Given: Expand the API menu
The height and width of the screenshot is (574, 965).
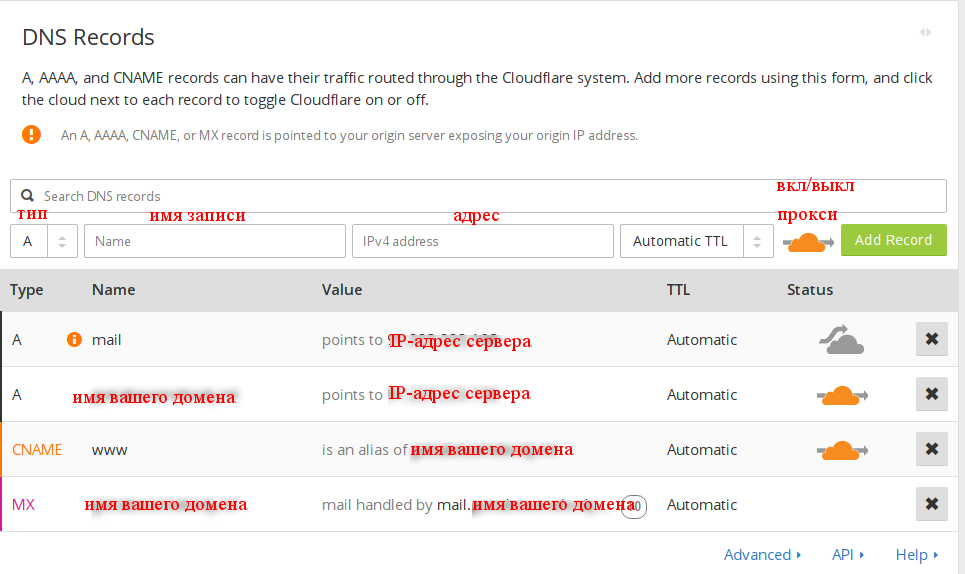Looking at the screenshot, I should tap(848, 554).
